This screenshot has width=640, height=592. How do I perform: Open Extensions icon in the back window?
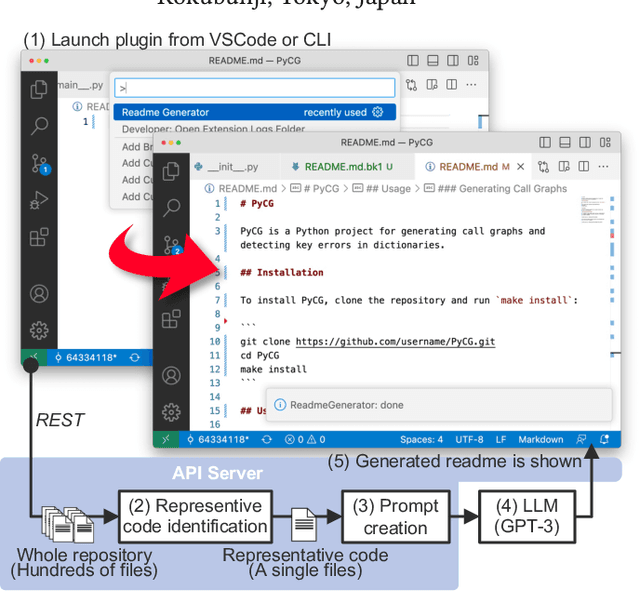pos(39,238)
